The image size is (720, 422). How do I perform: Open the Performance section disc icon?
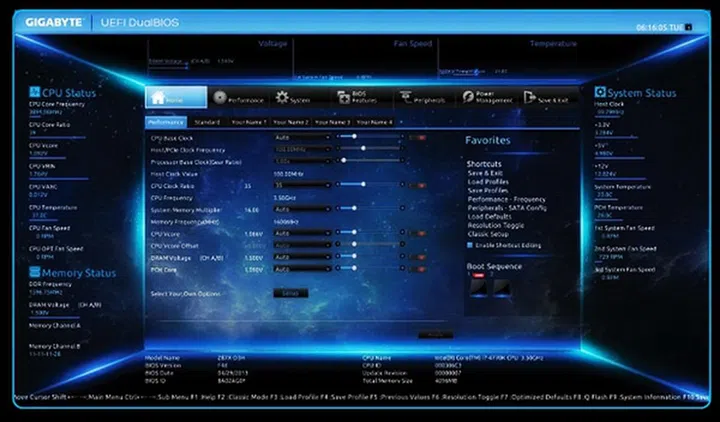point(220,98)
